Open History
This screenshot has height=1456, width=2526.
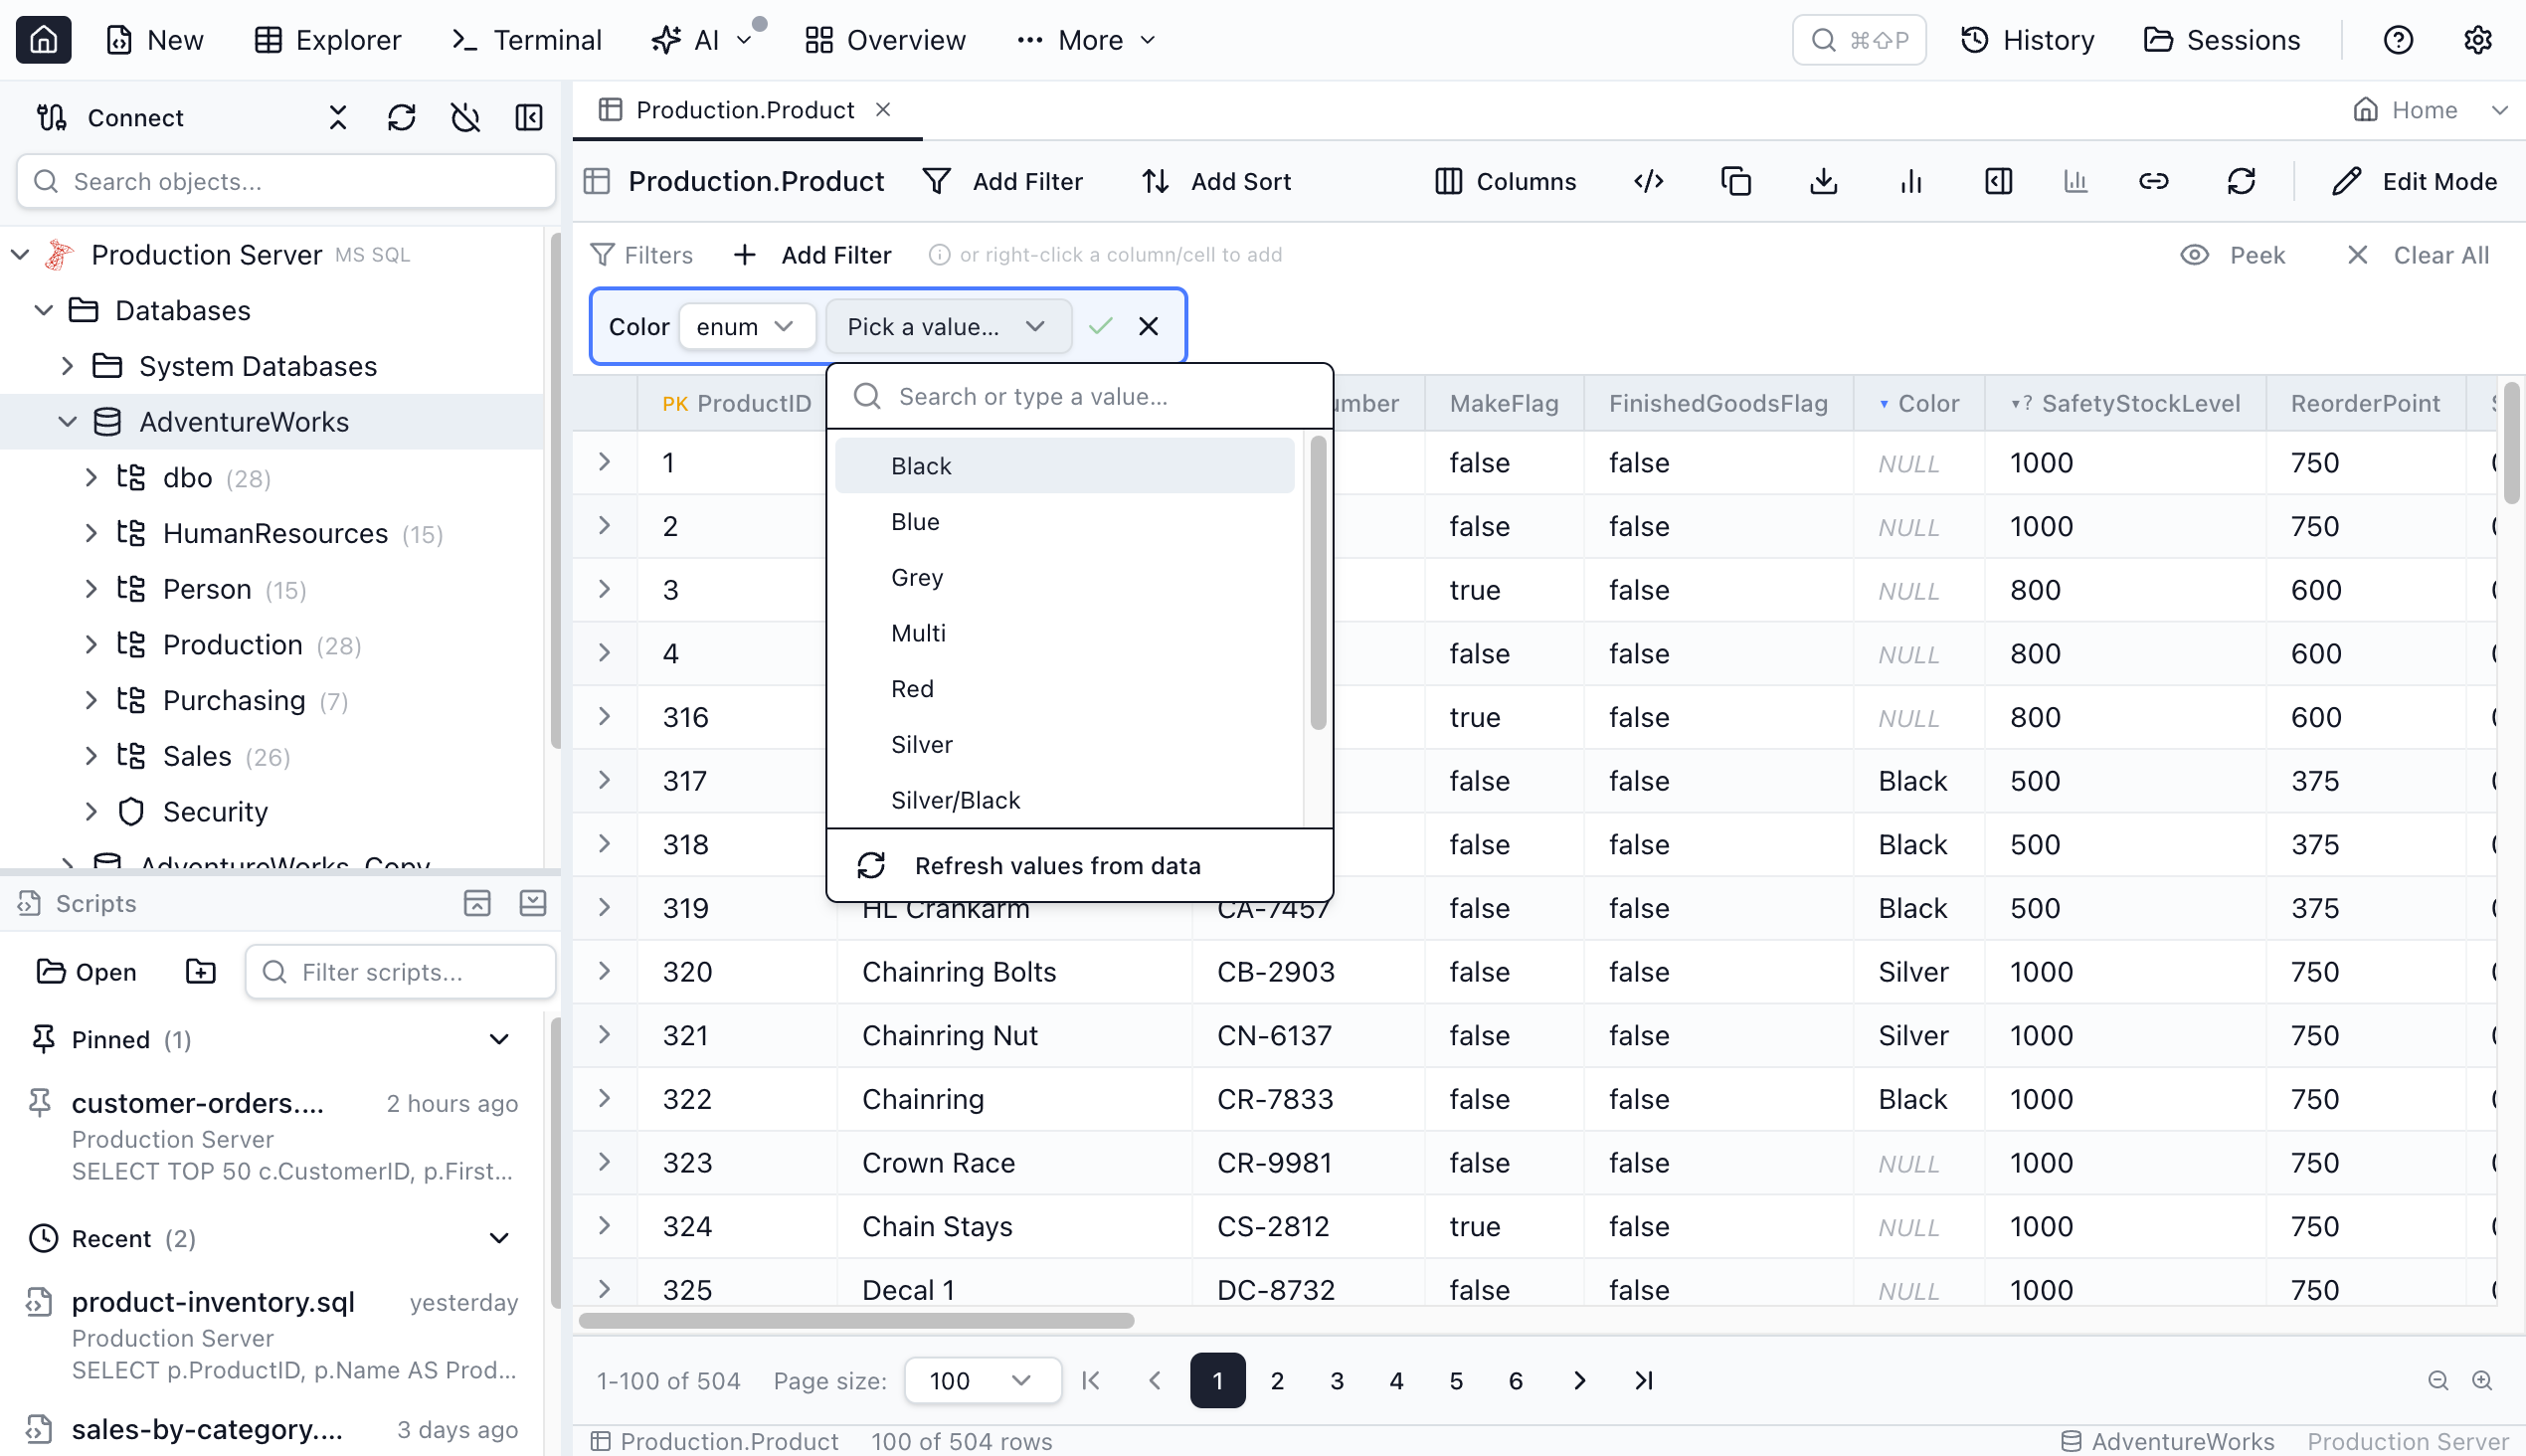pyautogui.click(x=2027, y=40)
